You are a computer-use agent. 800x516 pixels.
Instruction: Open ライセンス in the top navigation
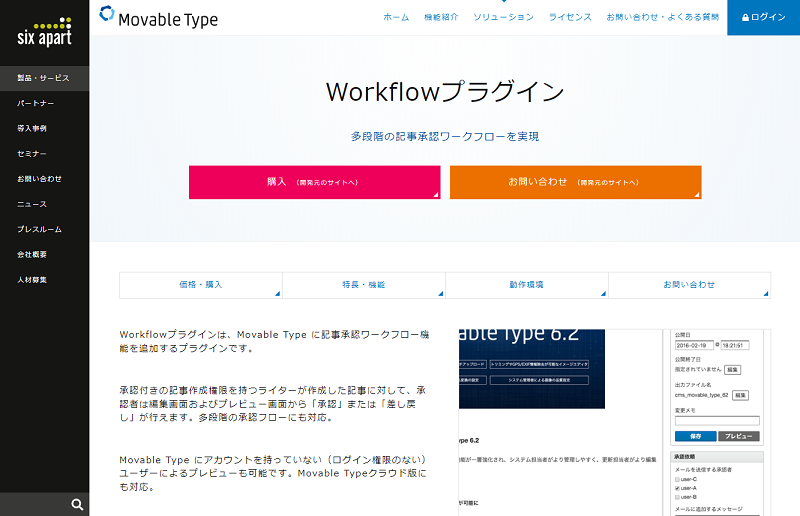point(570,17)
